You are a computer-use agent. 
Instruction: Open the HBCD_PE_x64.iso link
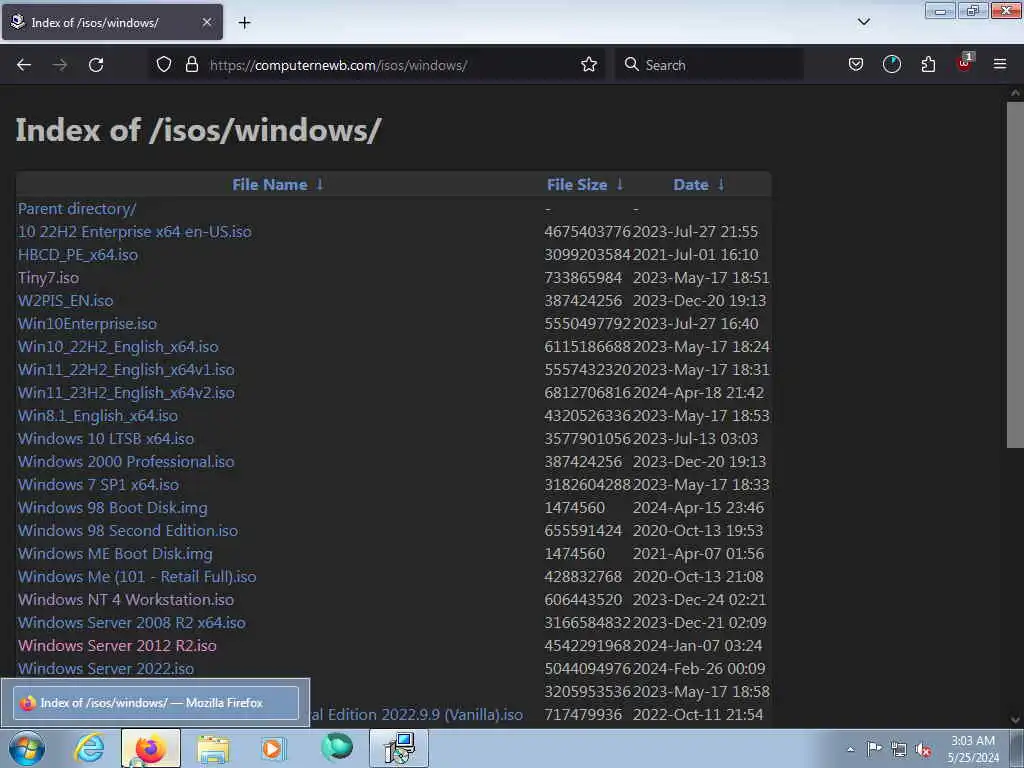click(x=78, y=255)
